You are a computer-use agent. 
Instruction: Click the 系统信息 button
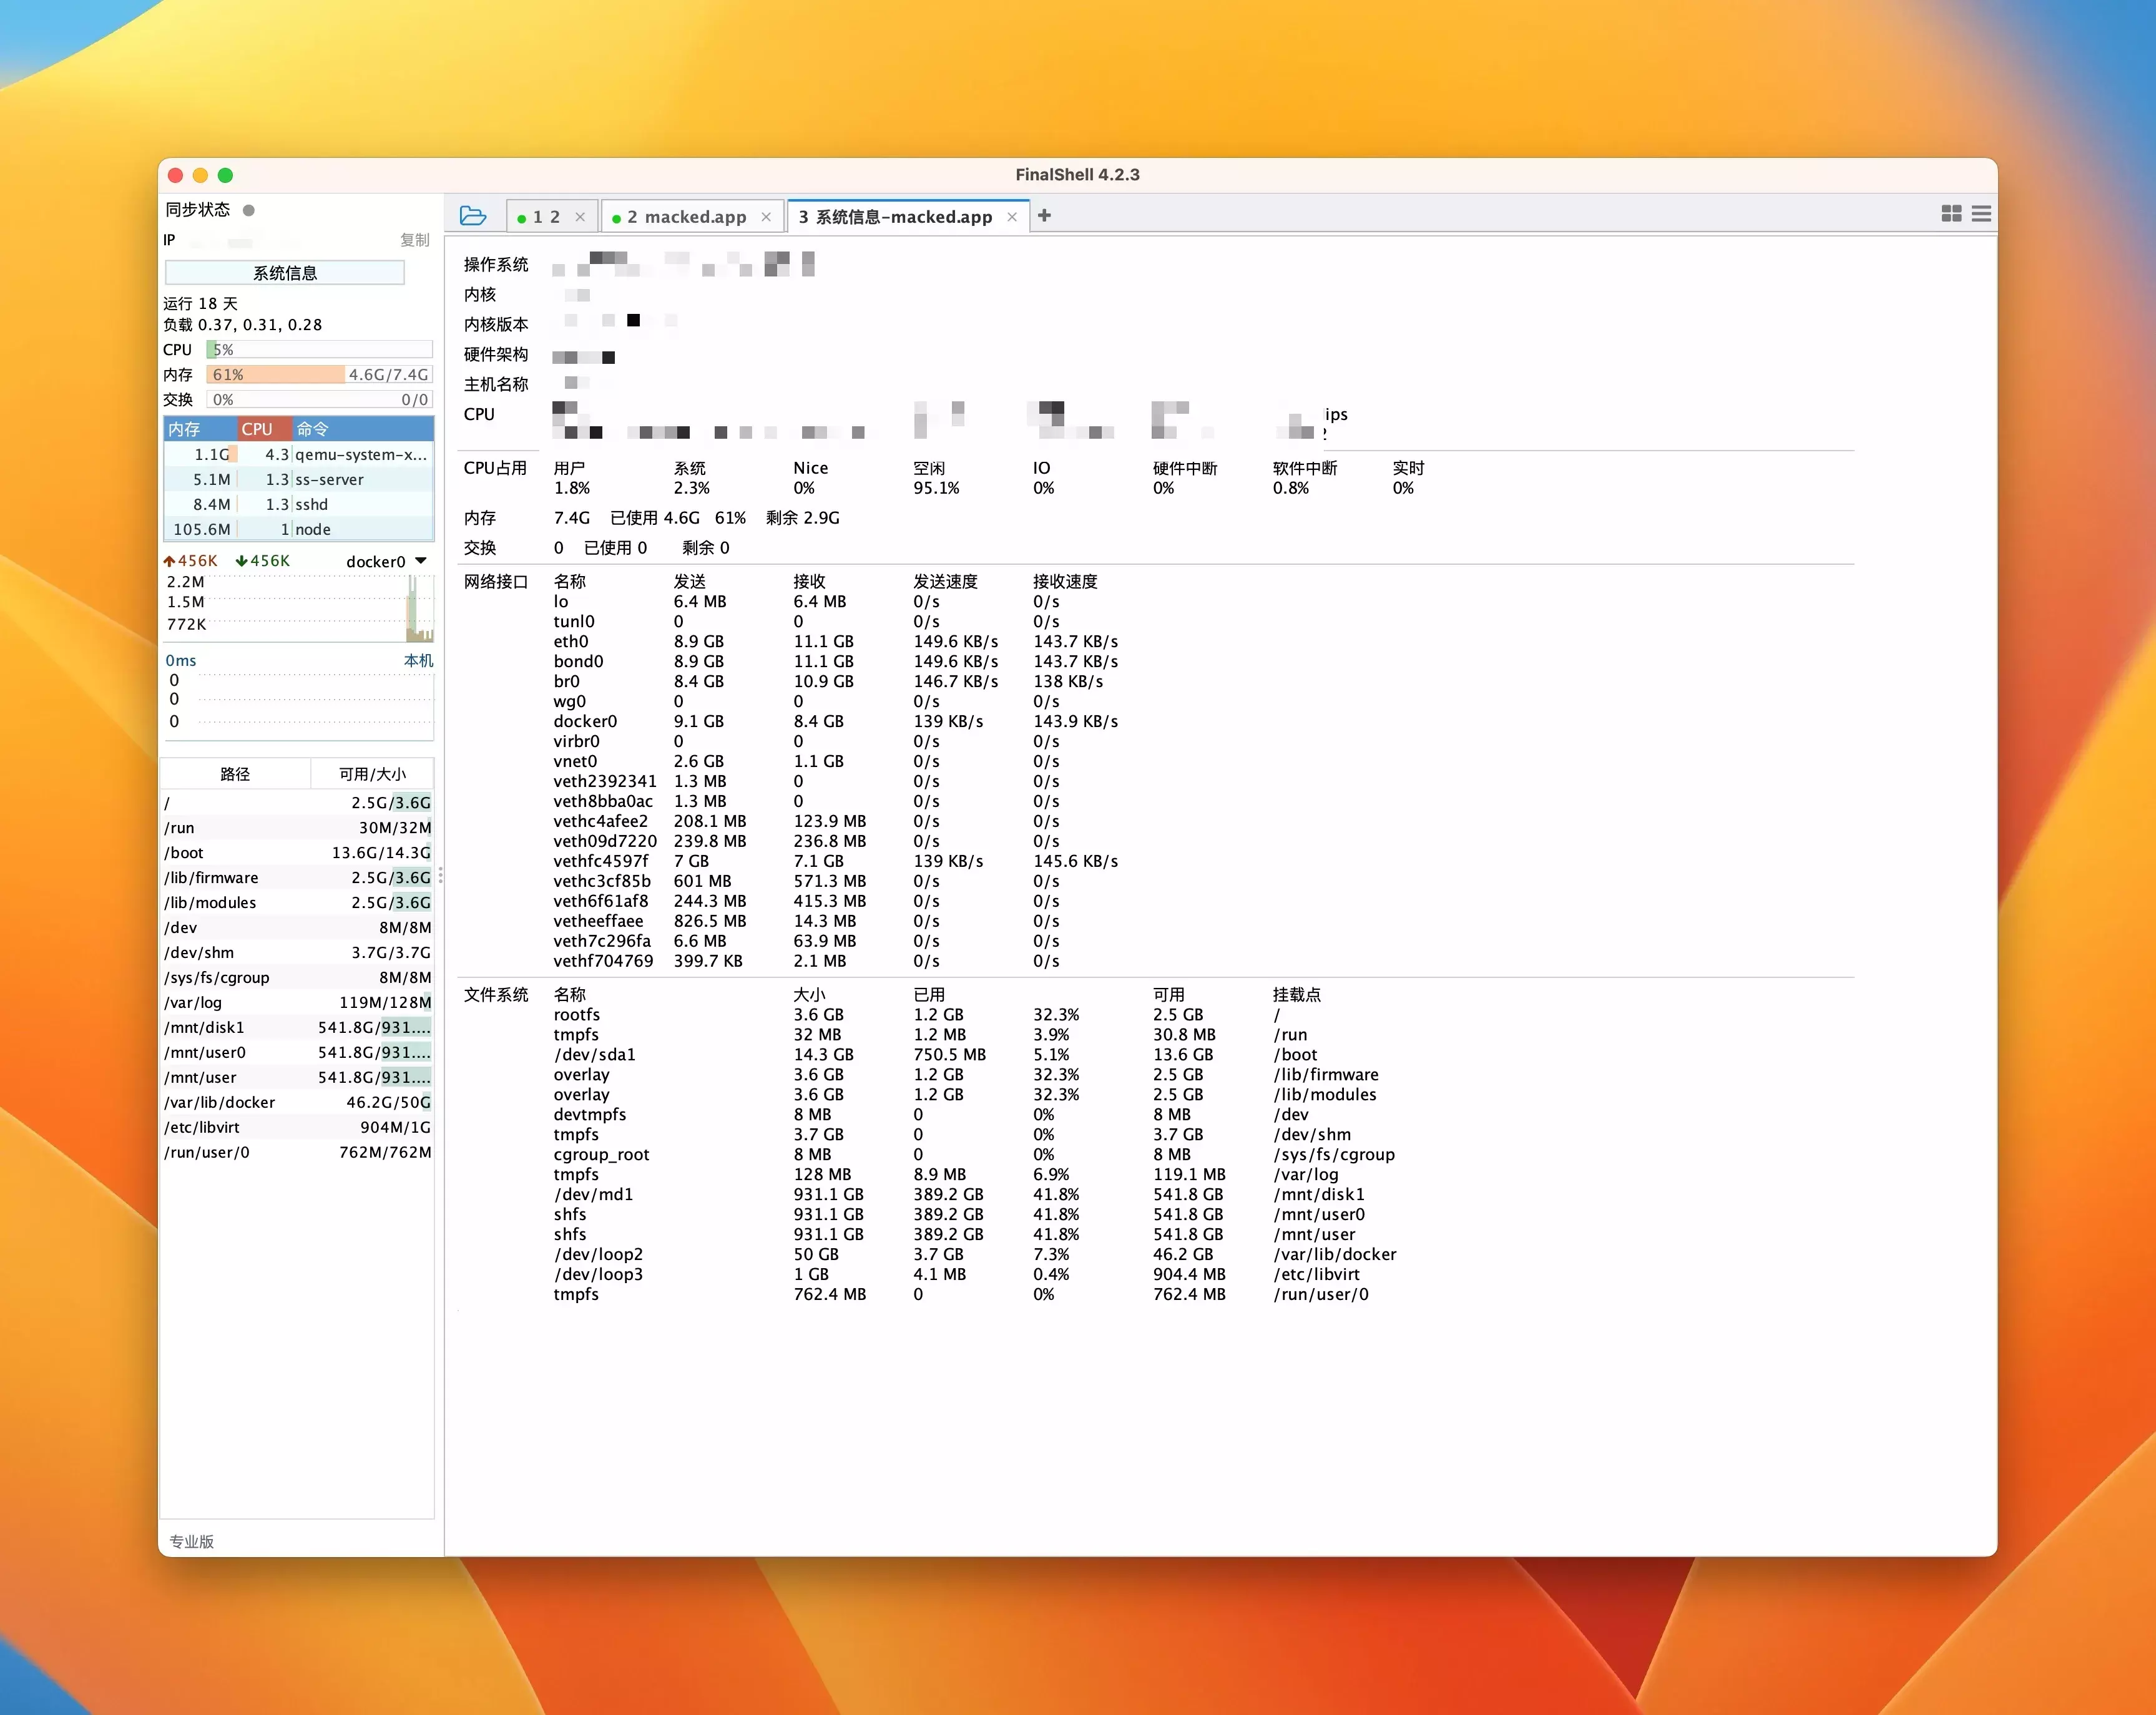285,273
